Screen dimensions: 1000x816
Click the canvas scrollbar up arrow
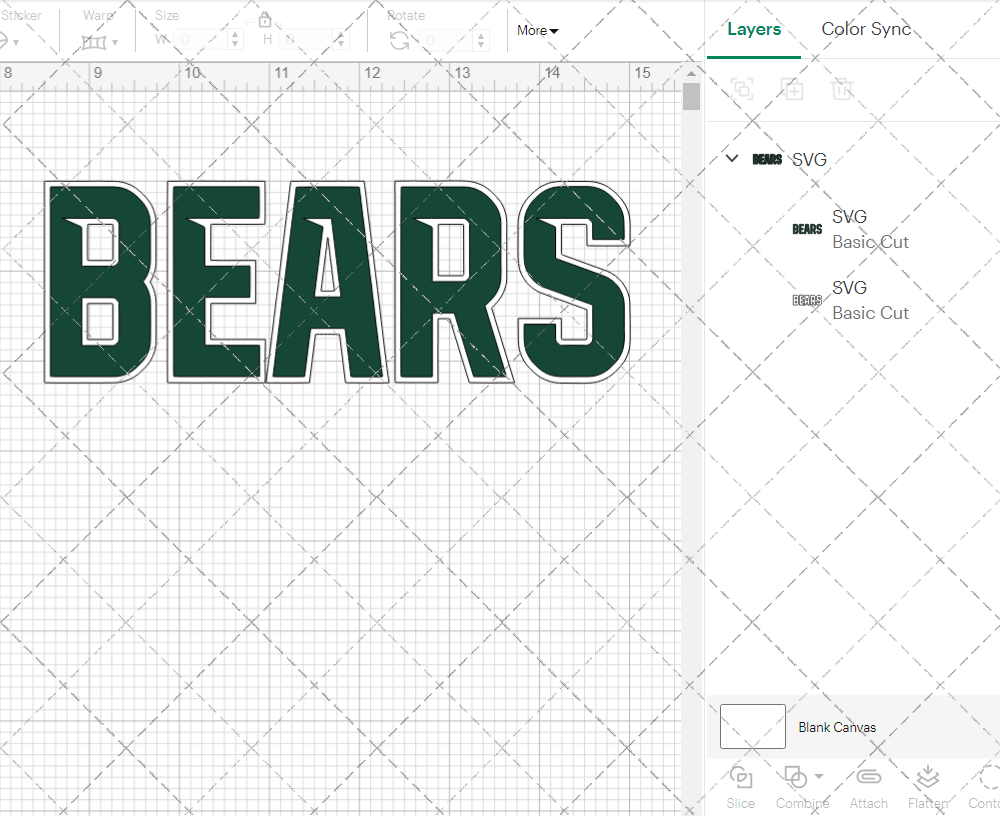tap(691, 73)
